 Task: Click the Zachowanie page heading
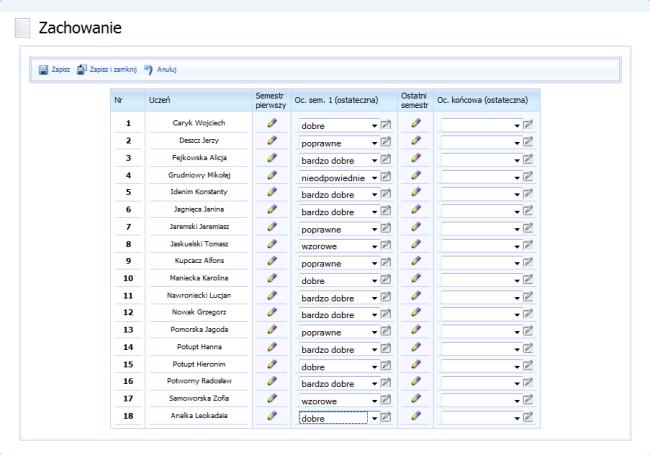pos(80,28)
